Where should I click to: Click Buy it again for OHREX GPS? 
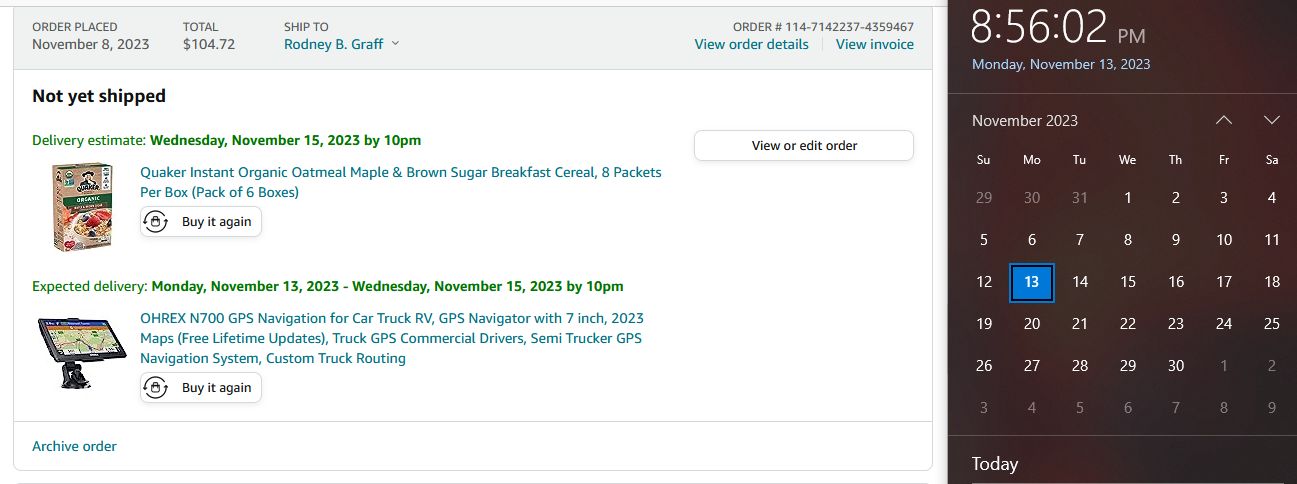click(201, 388)
